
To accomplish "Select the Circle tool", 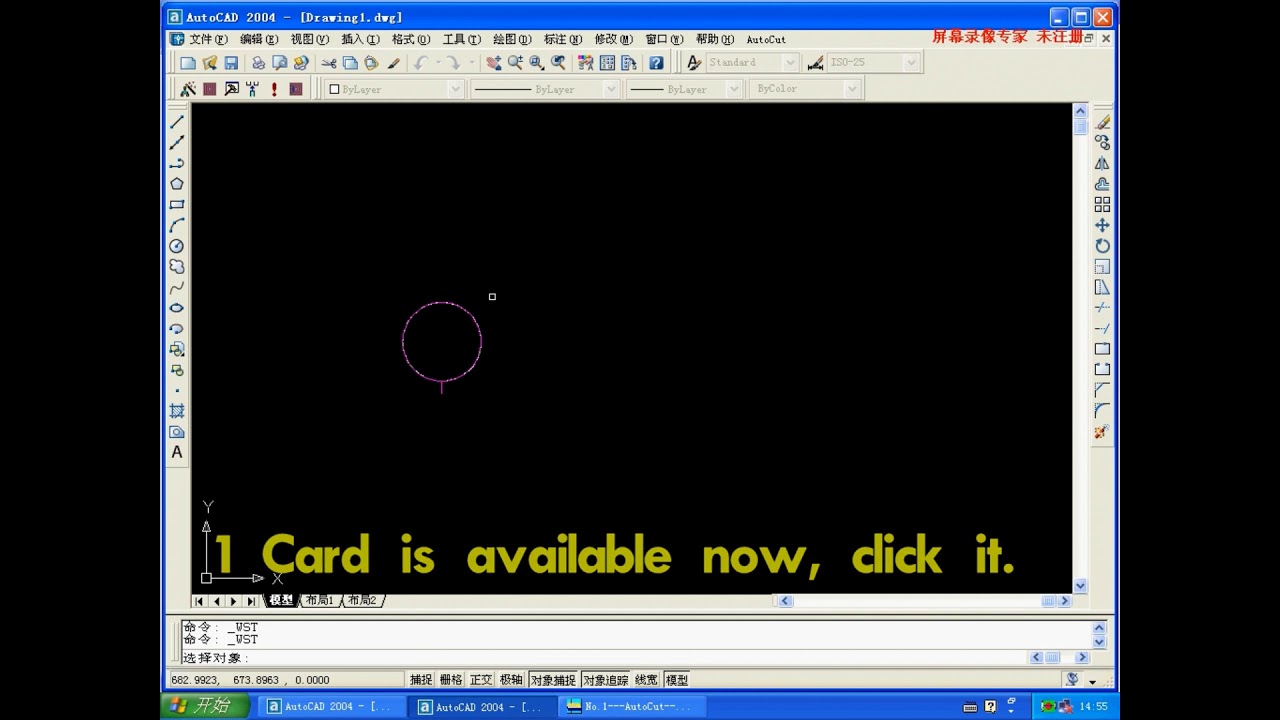I will coord(177,246).
